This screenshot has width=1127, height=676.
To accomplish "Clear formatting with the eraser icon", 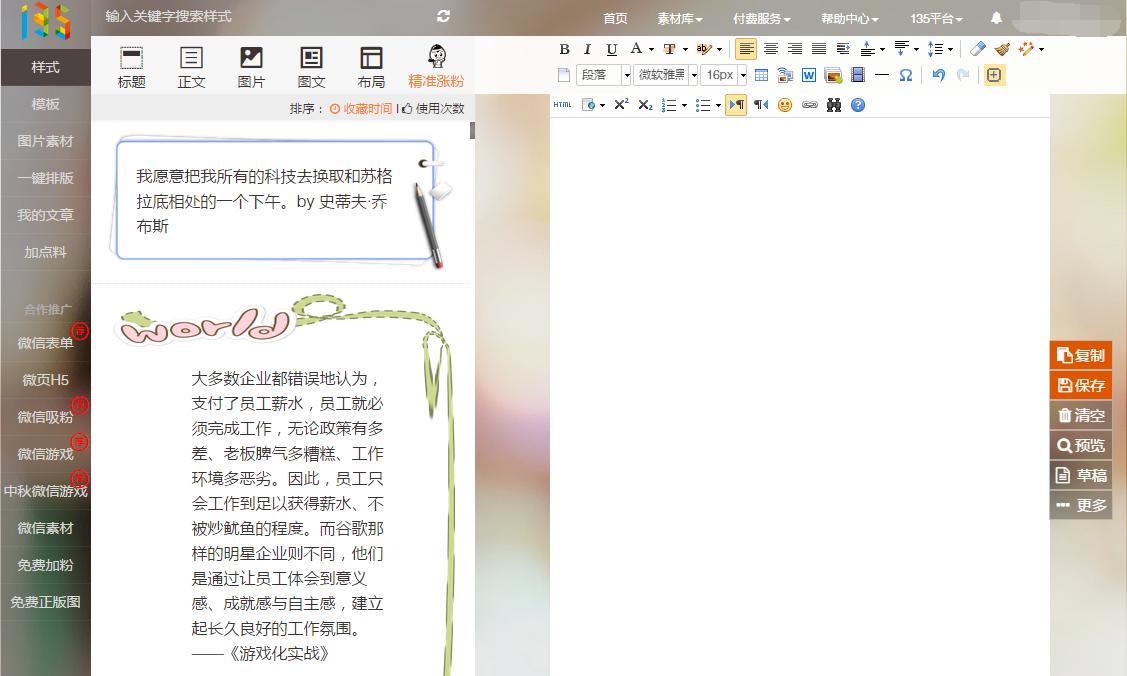I will 977,48.
